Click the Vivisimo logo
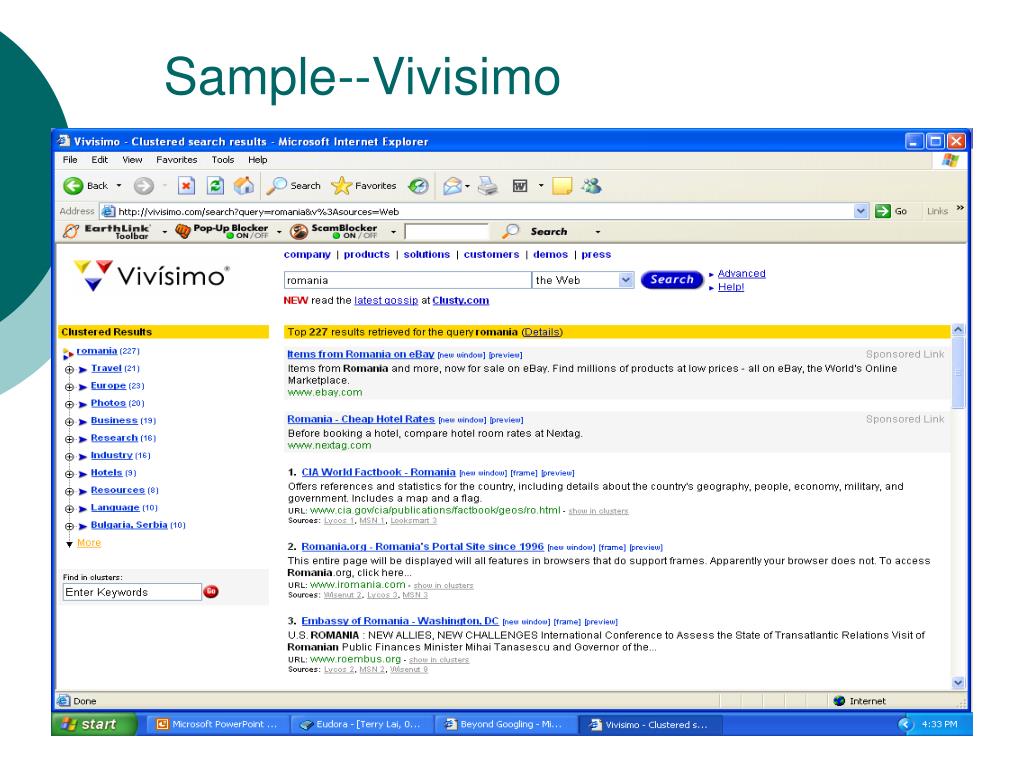 coord(152,276)
